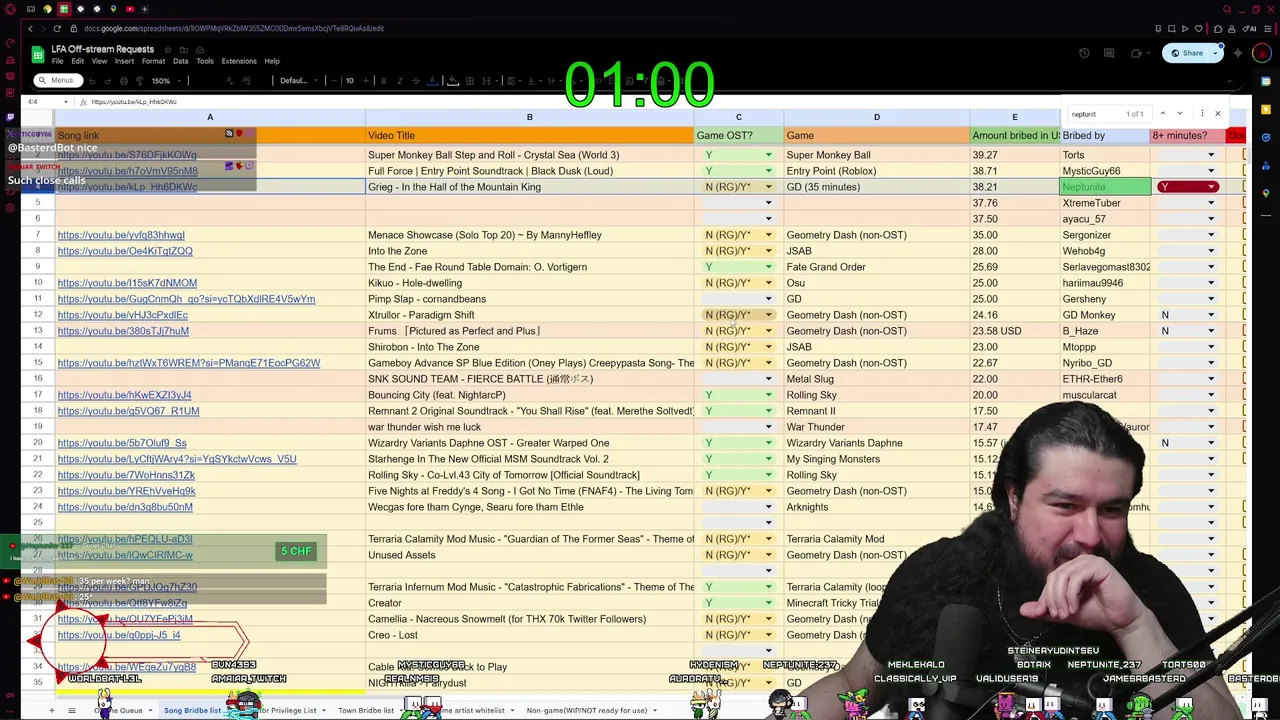Close the find in sheet box
The image size is (1280, 720).
[1218, 113]
